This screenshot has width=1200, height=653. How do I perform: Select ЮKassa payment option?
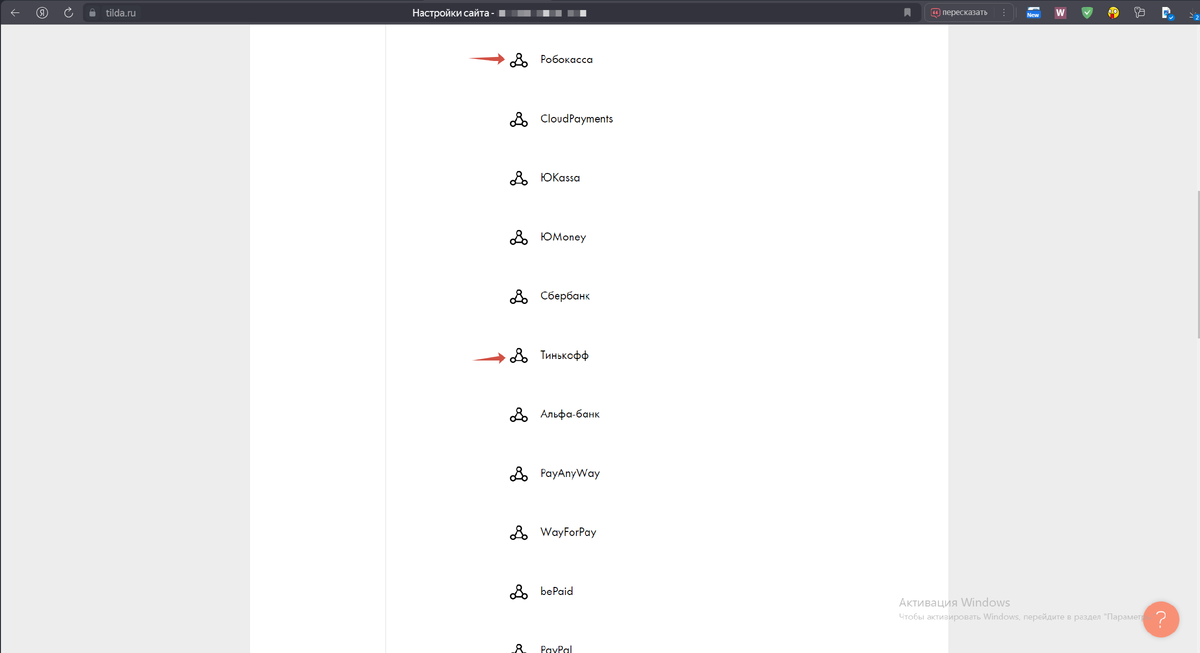click(x=560, y=178)
